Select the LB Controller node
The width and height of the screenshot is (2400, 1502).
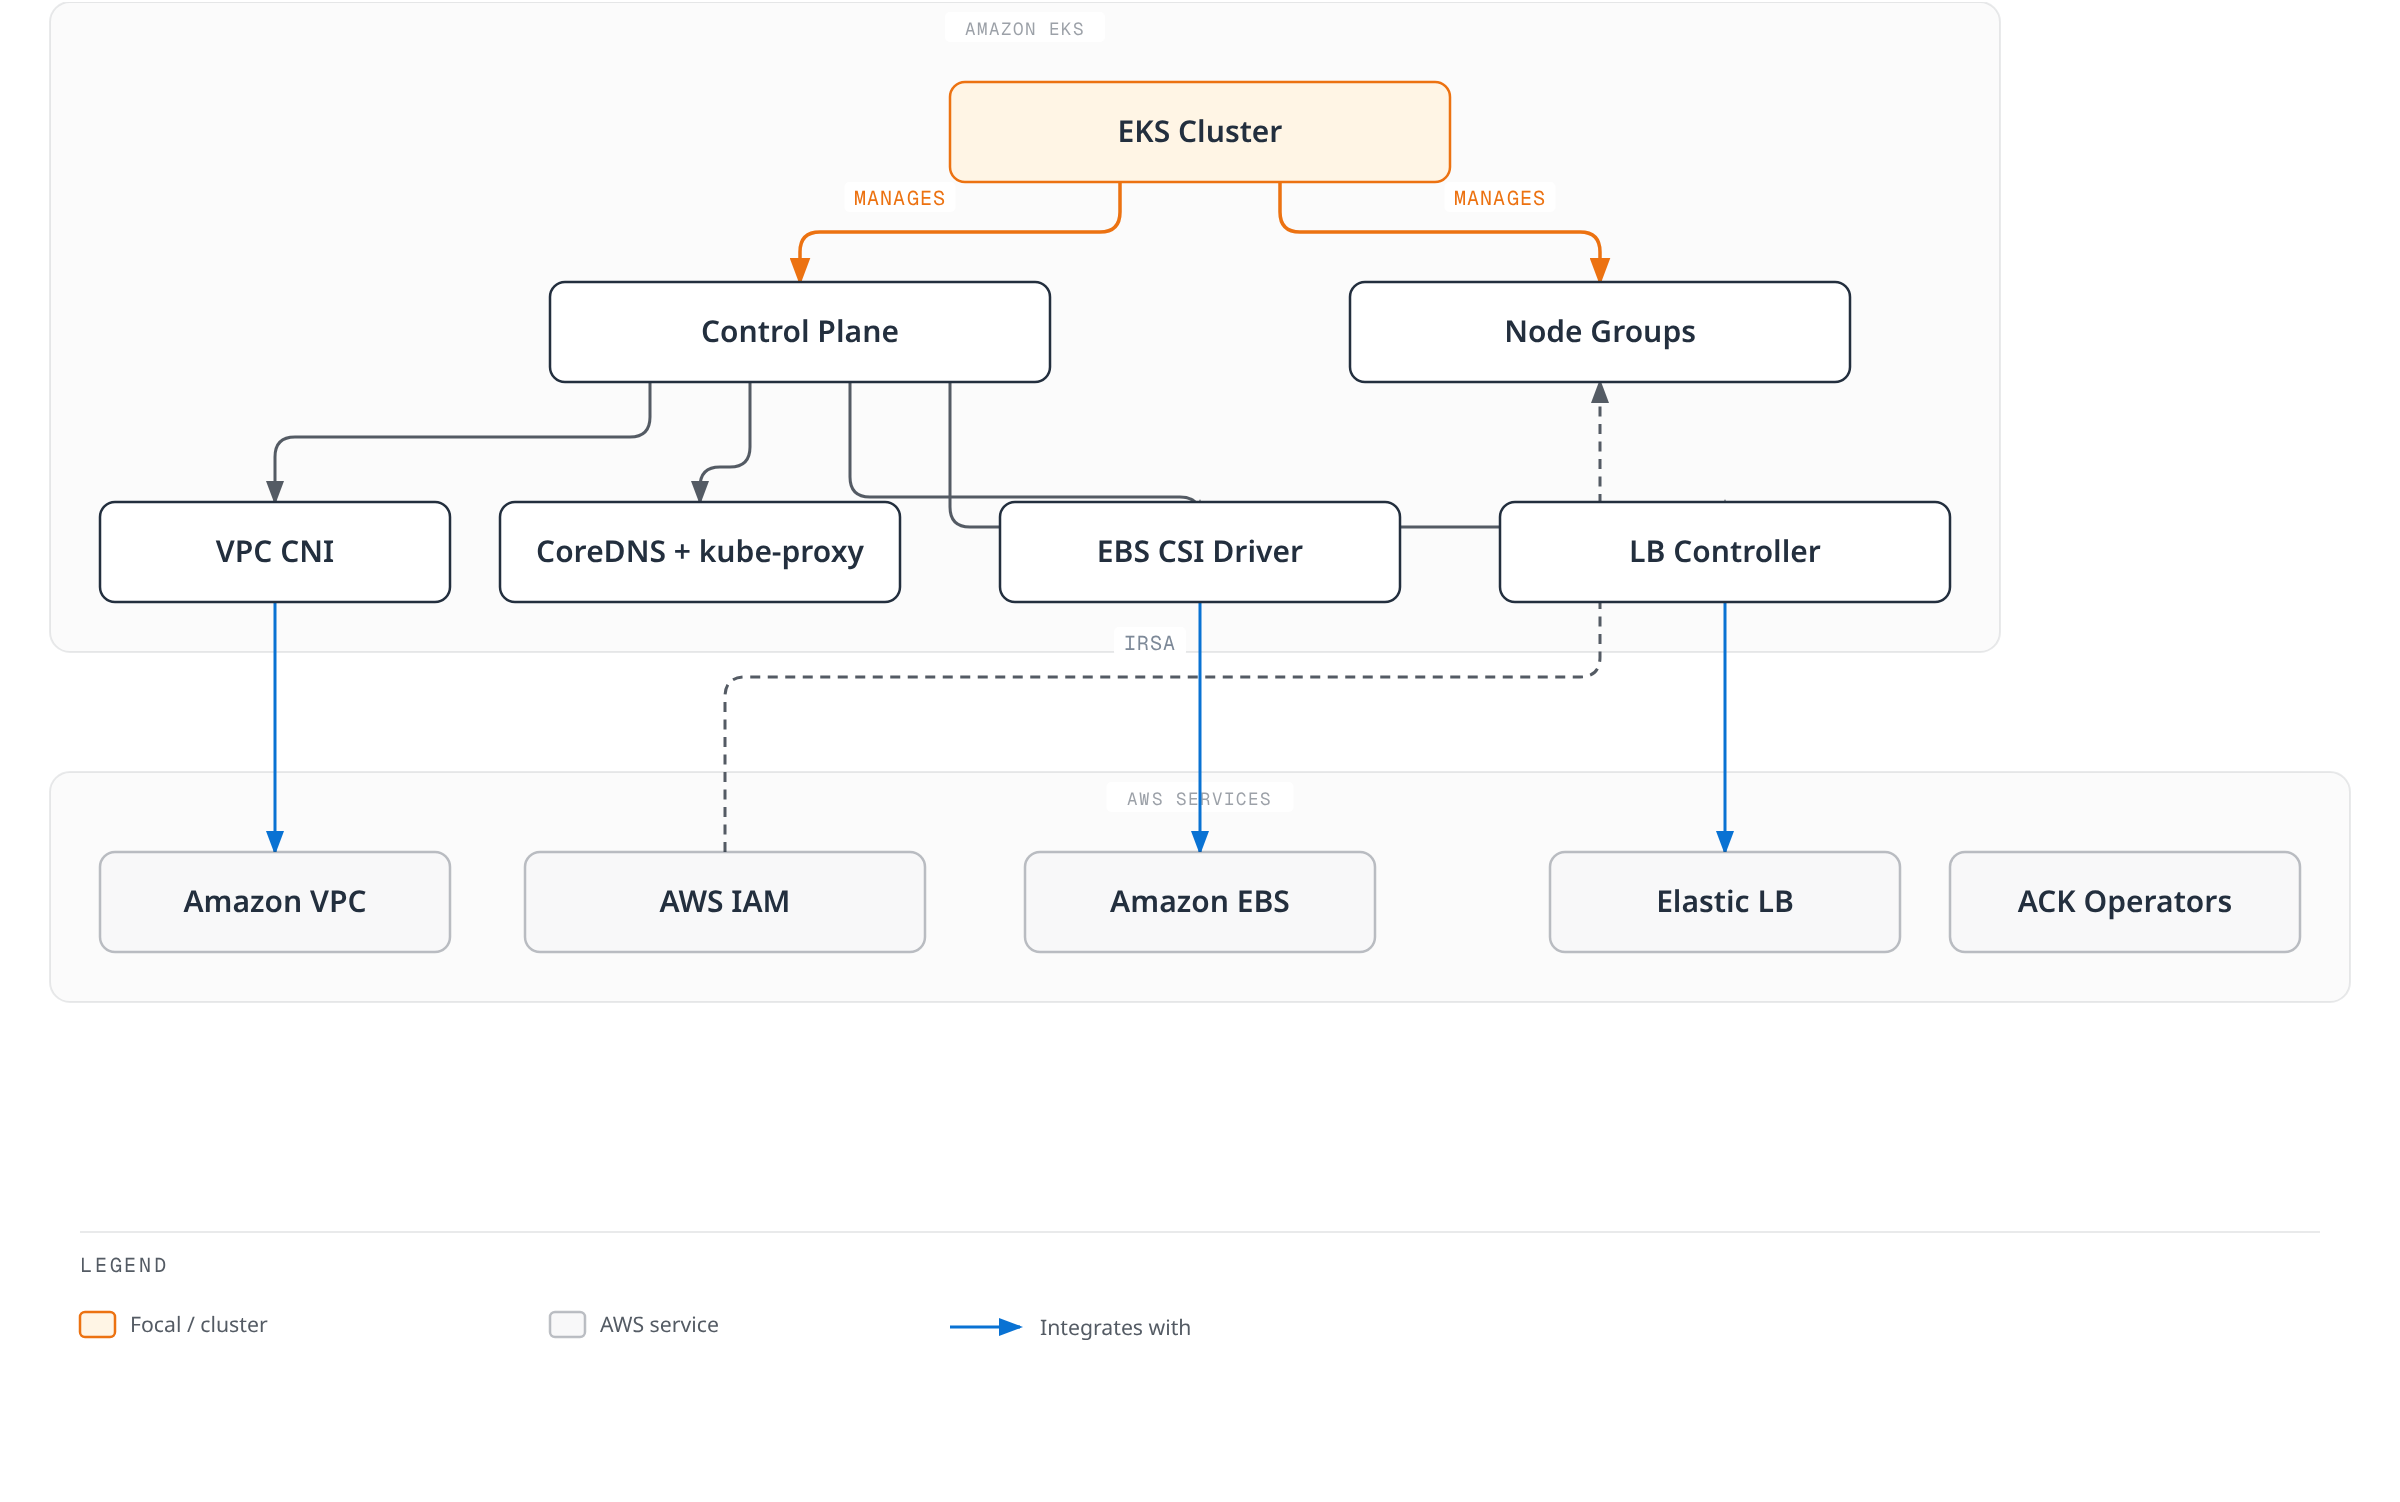tap(1724, 552)
